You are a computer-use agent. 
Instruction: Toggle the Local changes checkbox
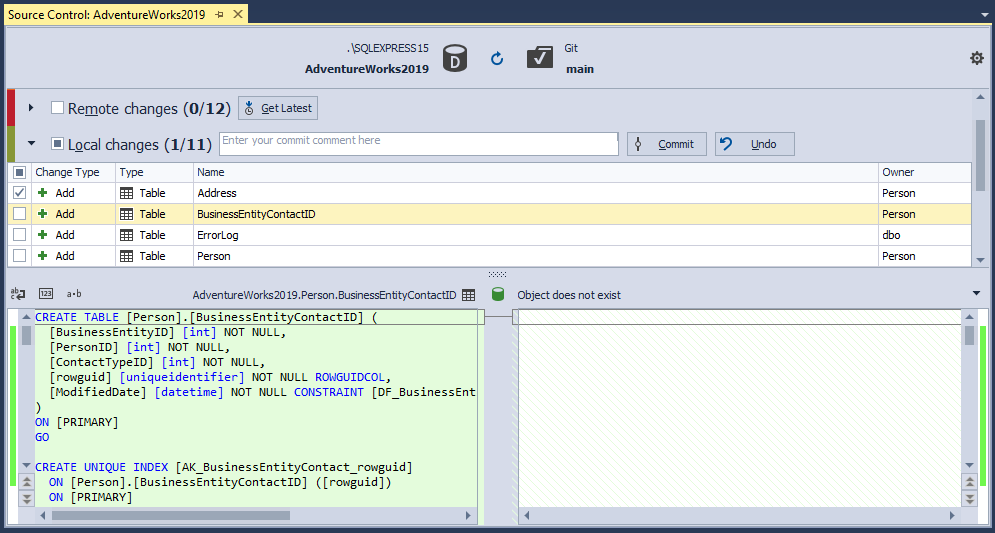[57, 144]
